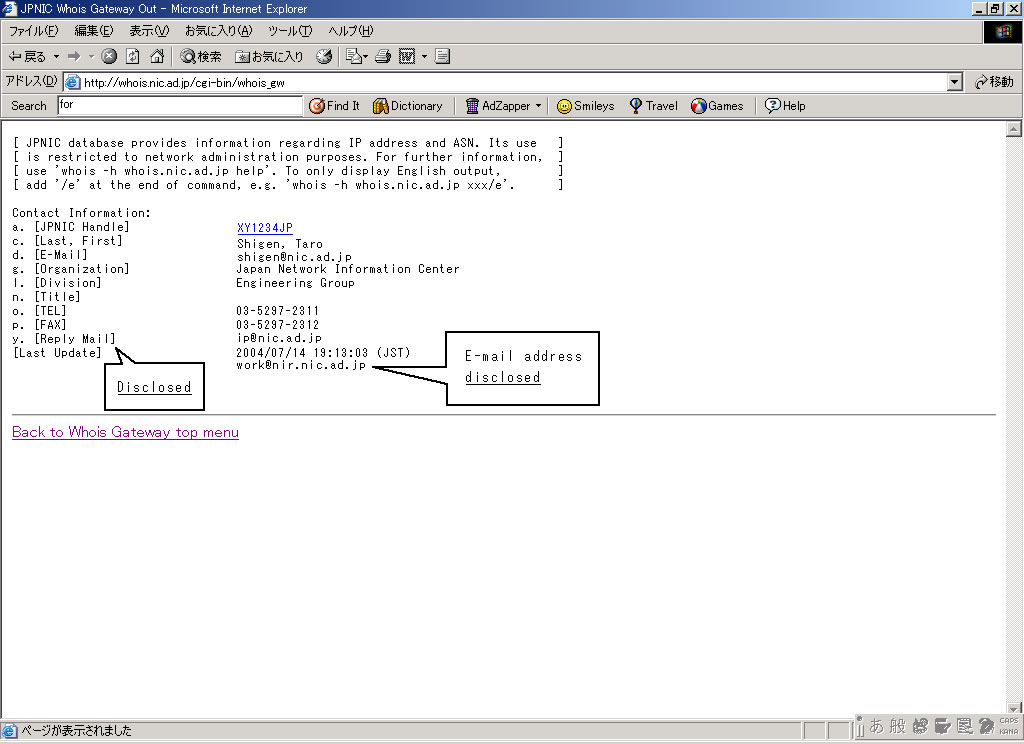Print the page with the printer icon
The image size is (1024, 744).
[x=383, y=57]
